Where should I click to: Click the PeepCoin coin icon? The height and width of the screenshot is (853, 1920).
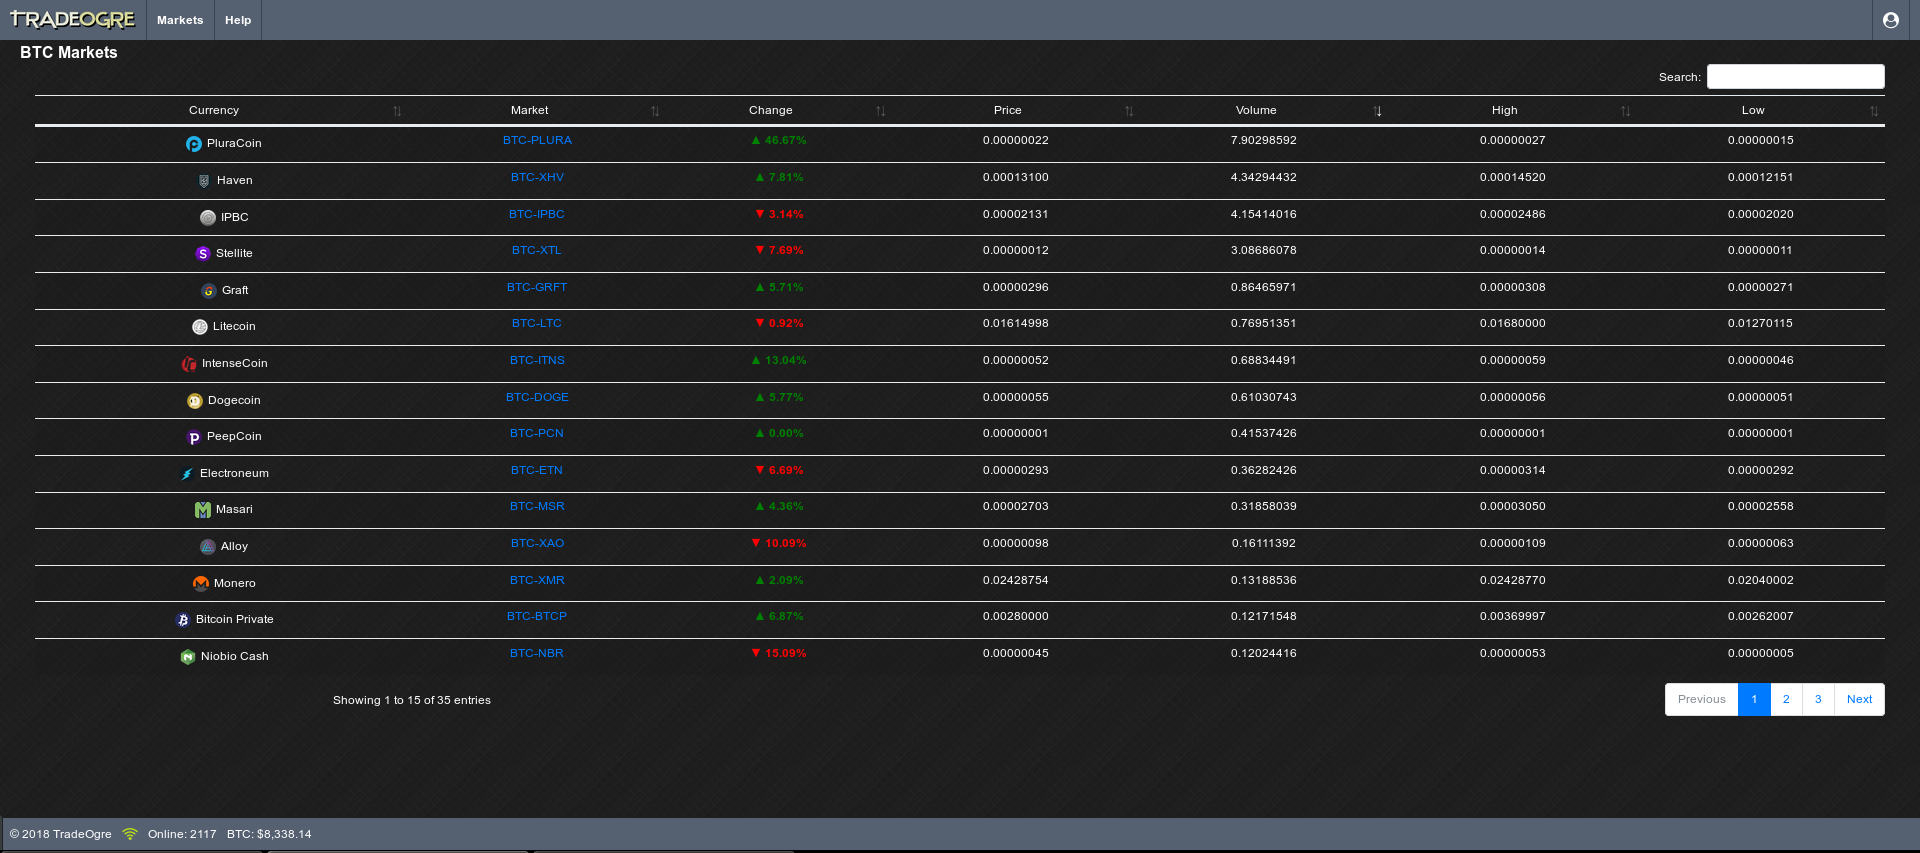coord(194,437)
